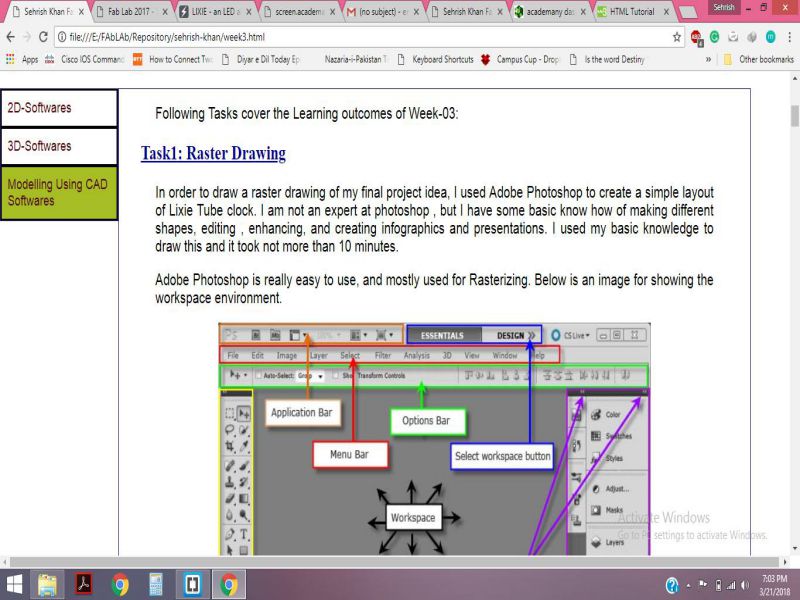Click the address bar URL field
The width and height of the screenshot is (800, 600).
tap(367, 37)
